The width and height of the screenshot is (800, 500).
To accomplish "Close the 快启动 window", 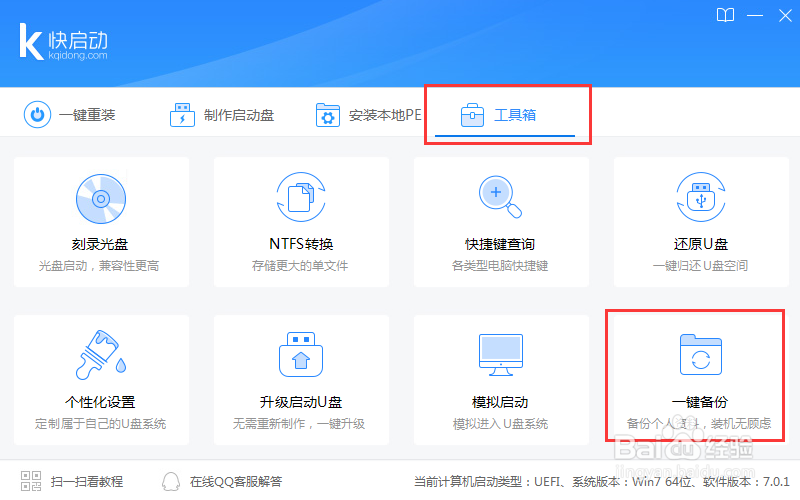I will (x=785, y=16).
